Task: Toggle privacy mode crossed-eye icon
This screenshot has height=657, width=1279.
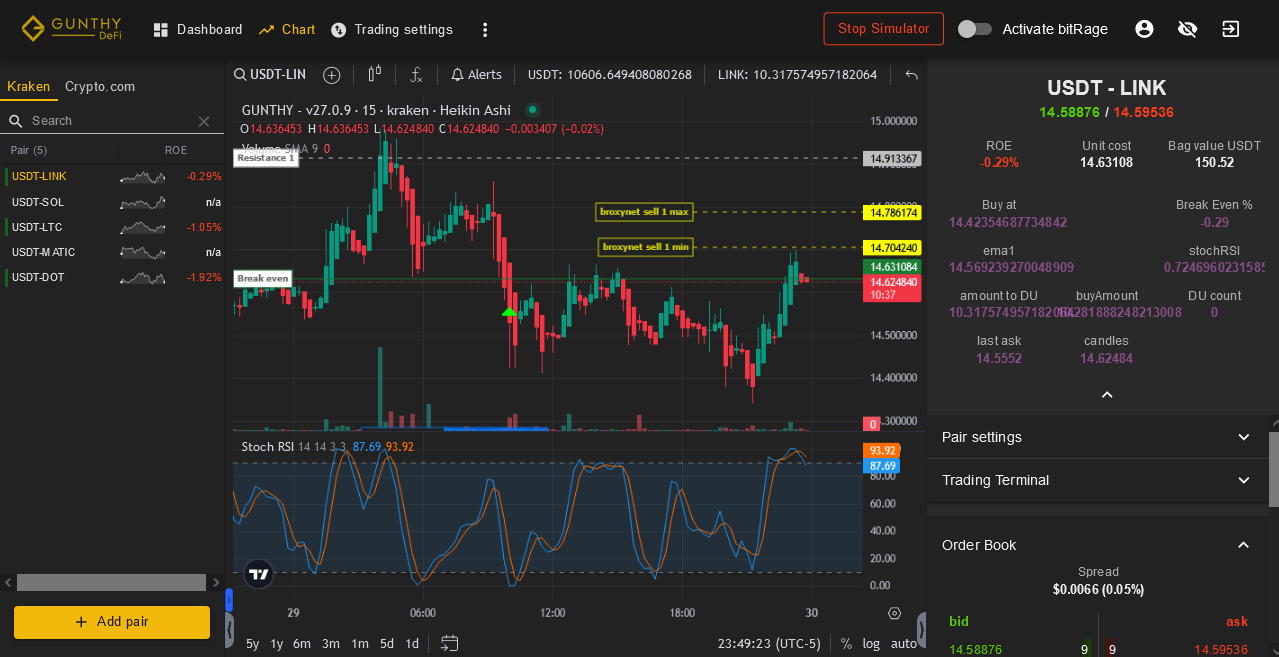Action: tap(1188, 29)
